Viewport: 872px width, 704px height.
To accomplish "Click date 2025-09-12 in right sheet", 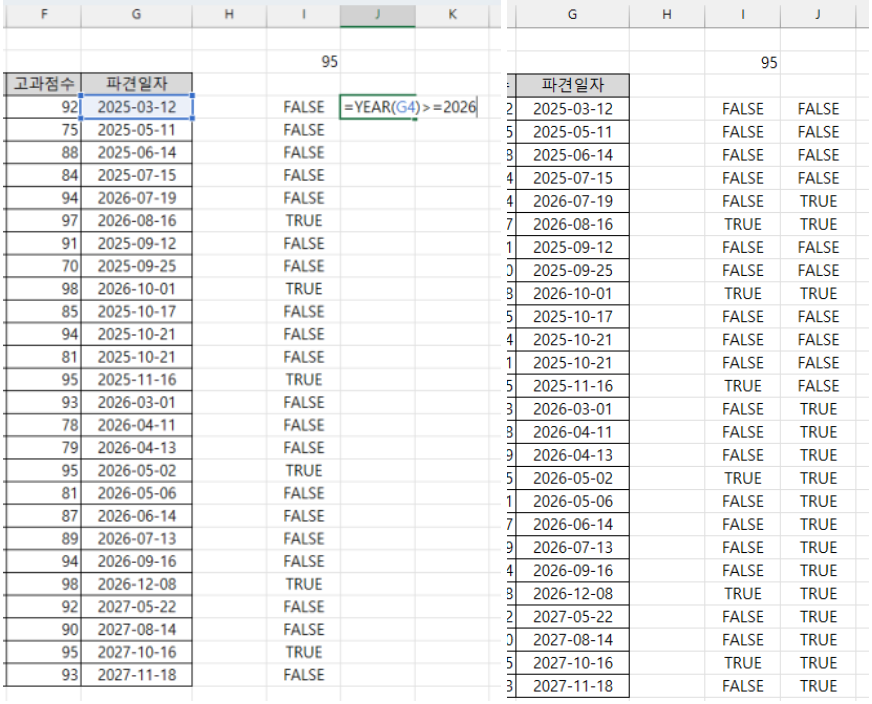I will pyautogui.click(x=573, y=247).
